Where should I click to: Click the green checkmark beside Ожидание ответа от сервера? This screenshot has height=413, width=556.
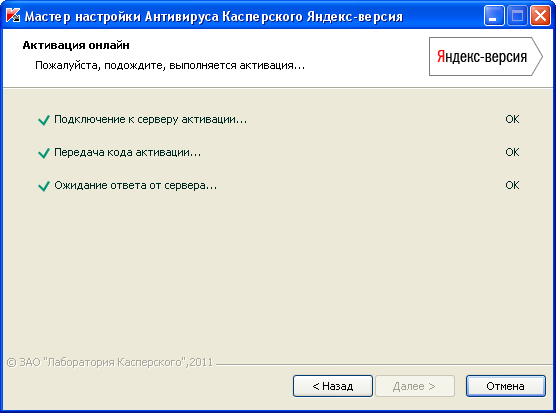[x=44, y=186]
